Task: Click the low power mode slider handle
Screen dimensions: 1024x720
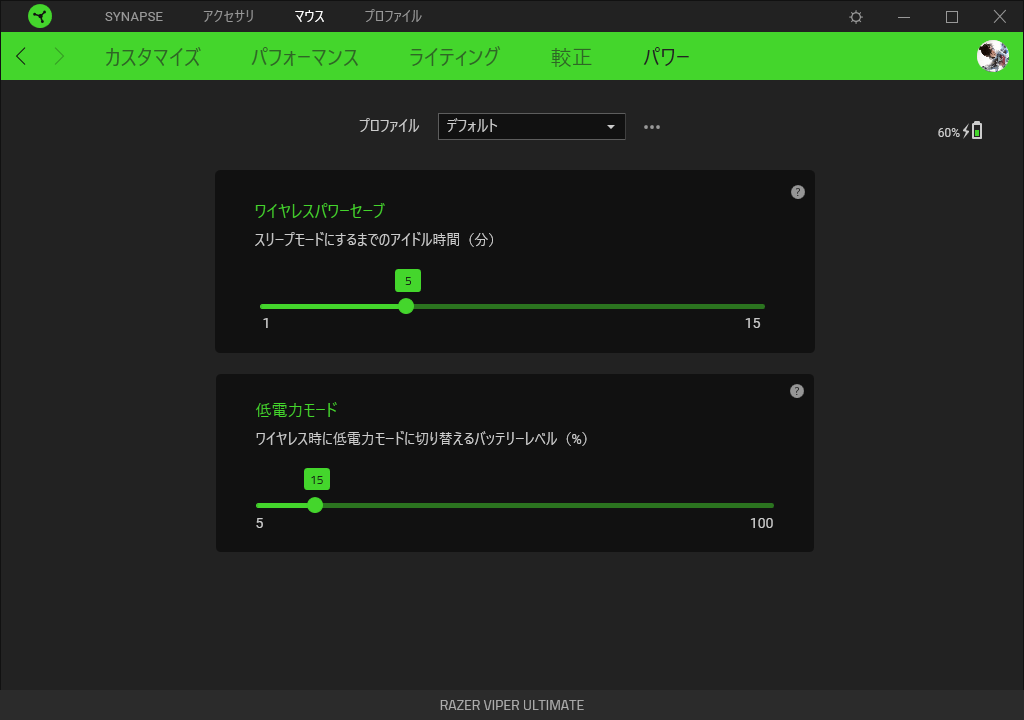Action: click(x=315, y=505)
